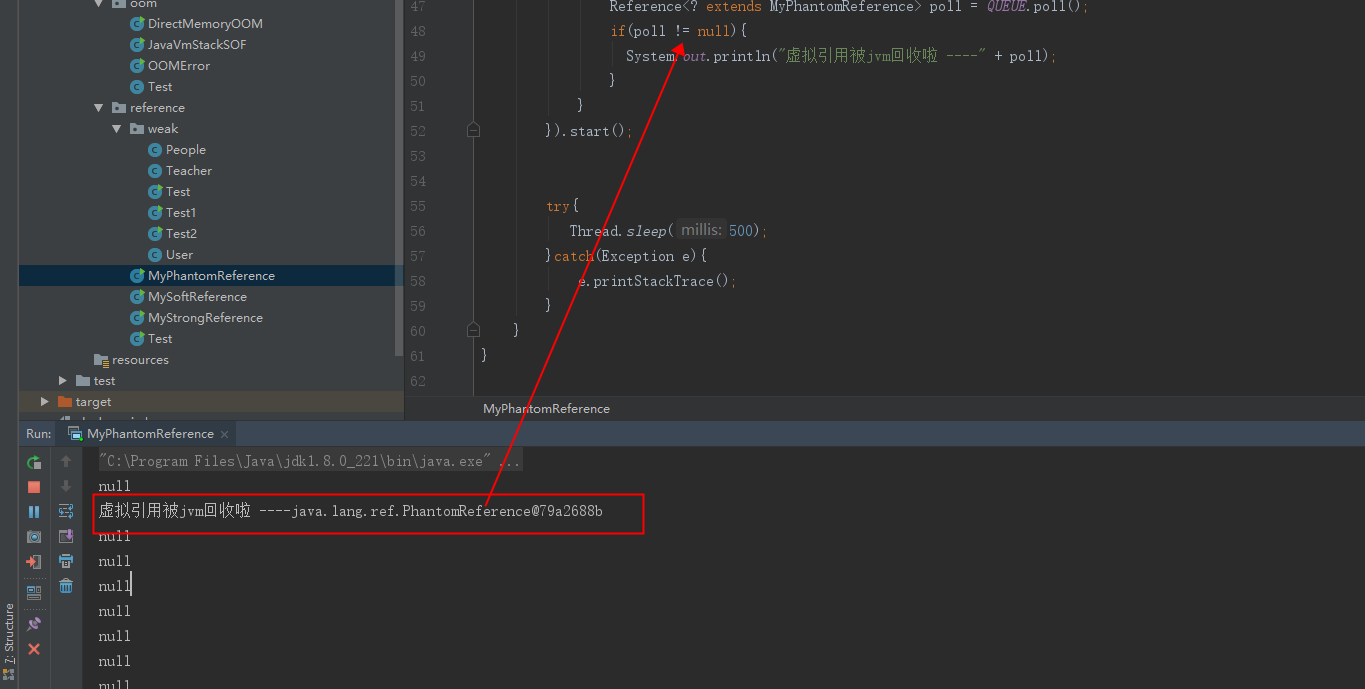Click the MyPhantomReference breadcrumb below the editor
This screenshot has width=1365, height=689.
[546, 408]
